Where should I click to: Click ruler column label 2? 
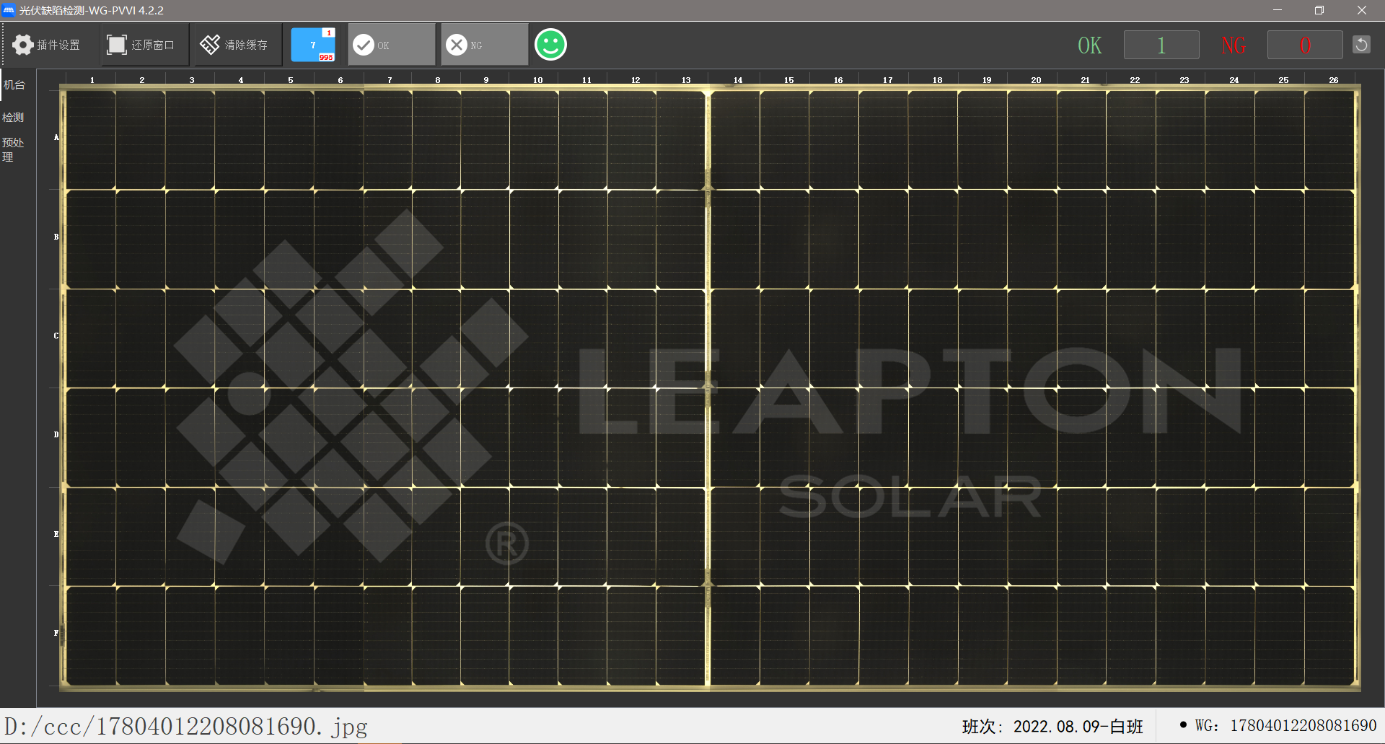click(142, 79)
